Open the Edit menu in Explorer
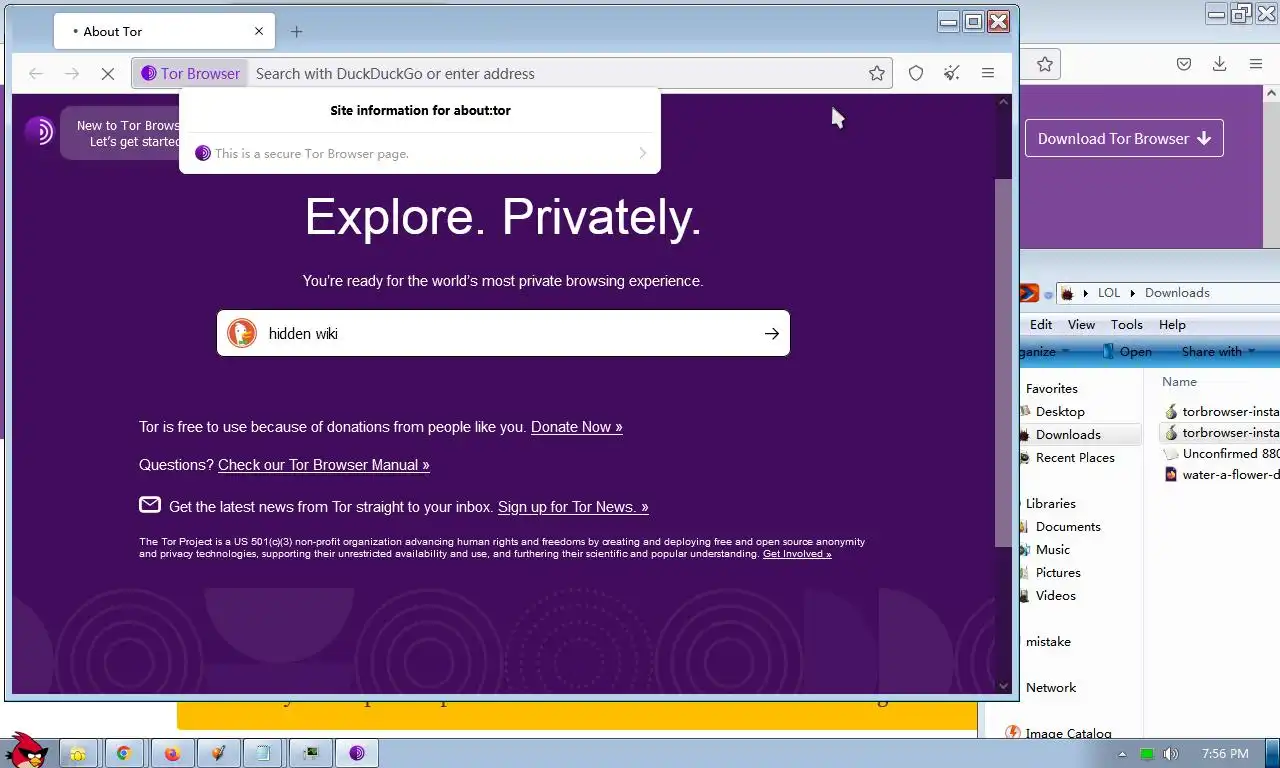Image resolution: width=1280 pixels, height=768 pixels. pyautogui.click(x=1041, y=324)
